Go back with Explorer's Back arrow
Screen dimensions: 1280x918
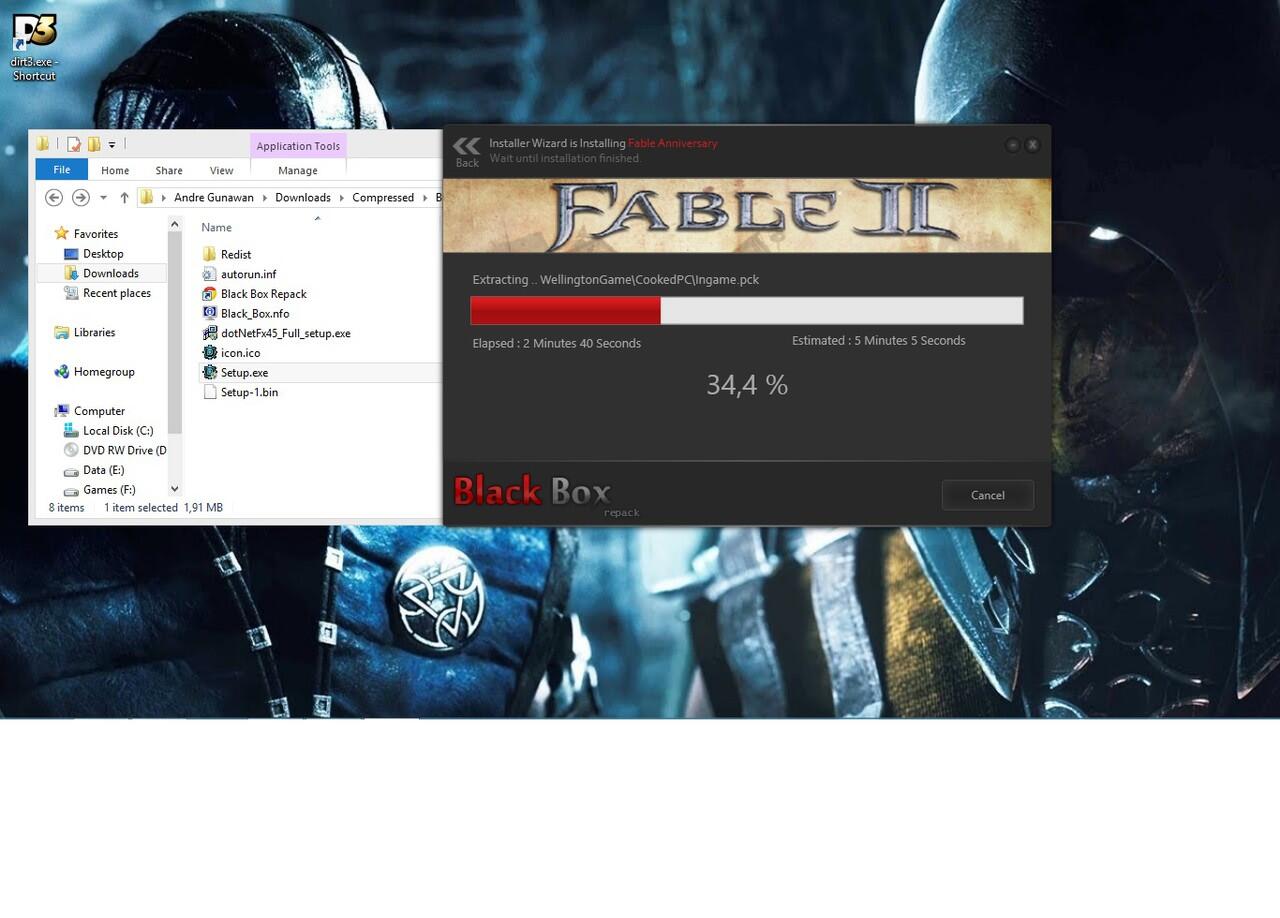click(54, 198)
